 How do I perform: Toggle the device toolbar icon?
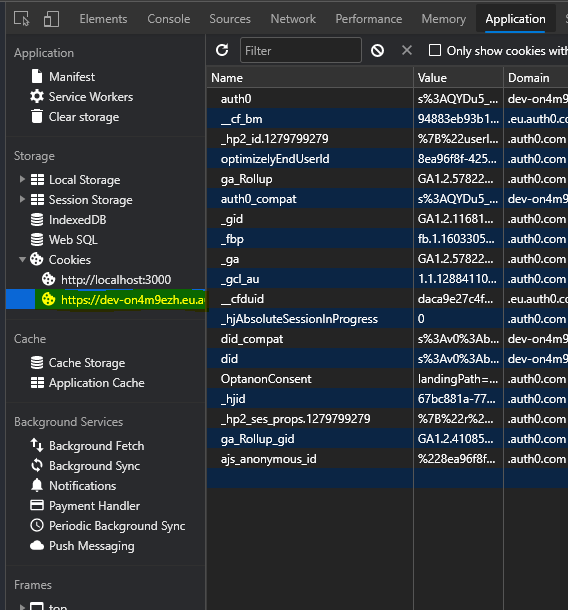51,19
